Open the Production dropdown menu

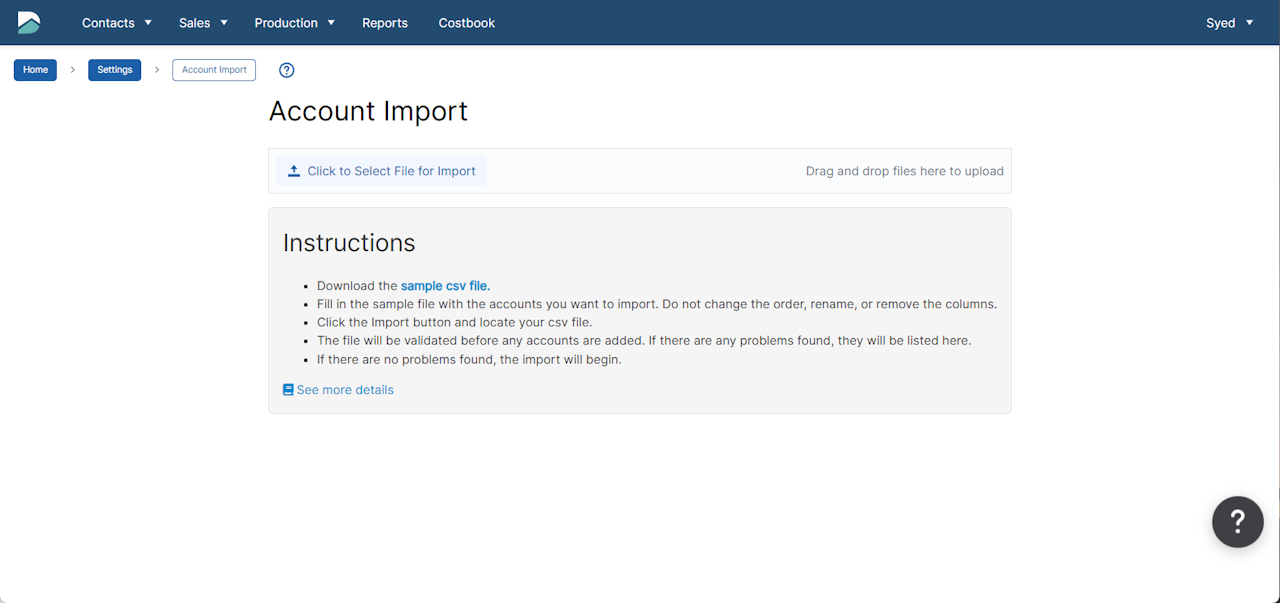click(294, 23)
